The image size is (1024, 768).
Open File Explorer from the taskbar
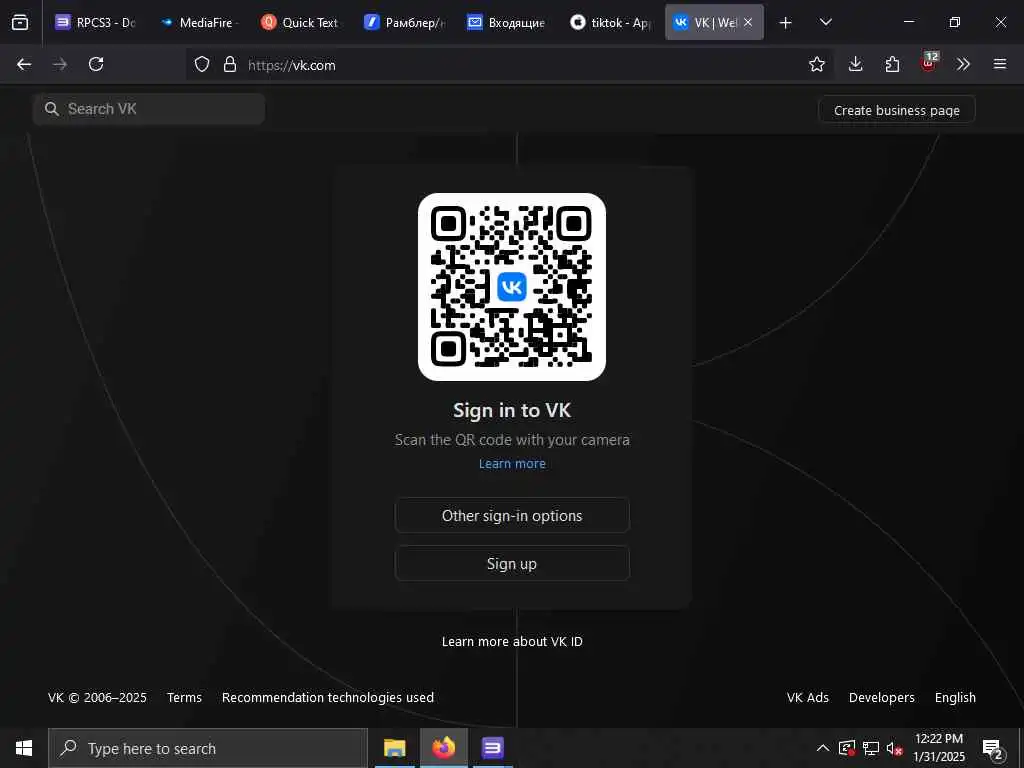click(x=394, y=748)
